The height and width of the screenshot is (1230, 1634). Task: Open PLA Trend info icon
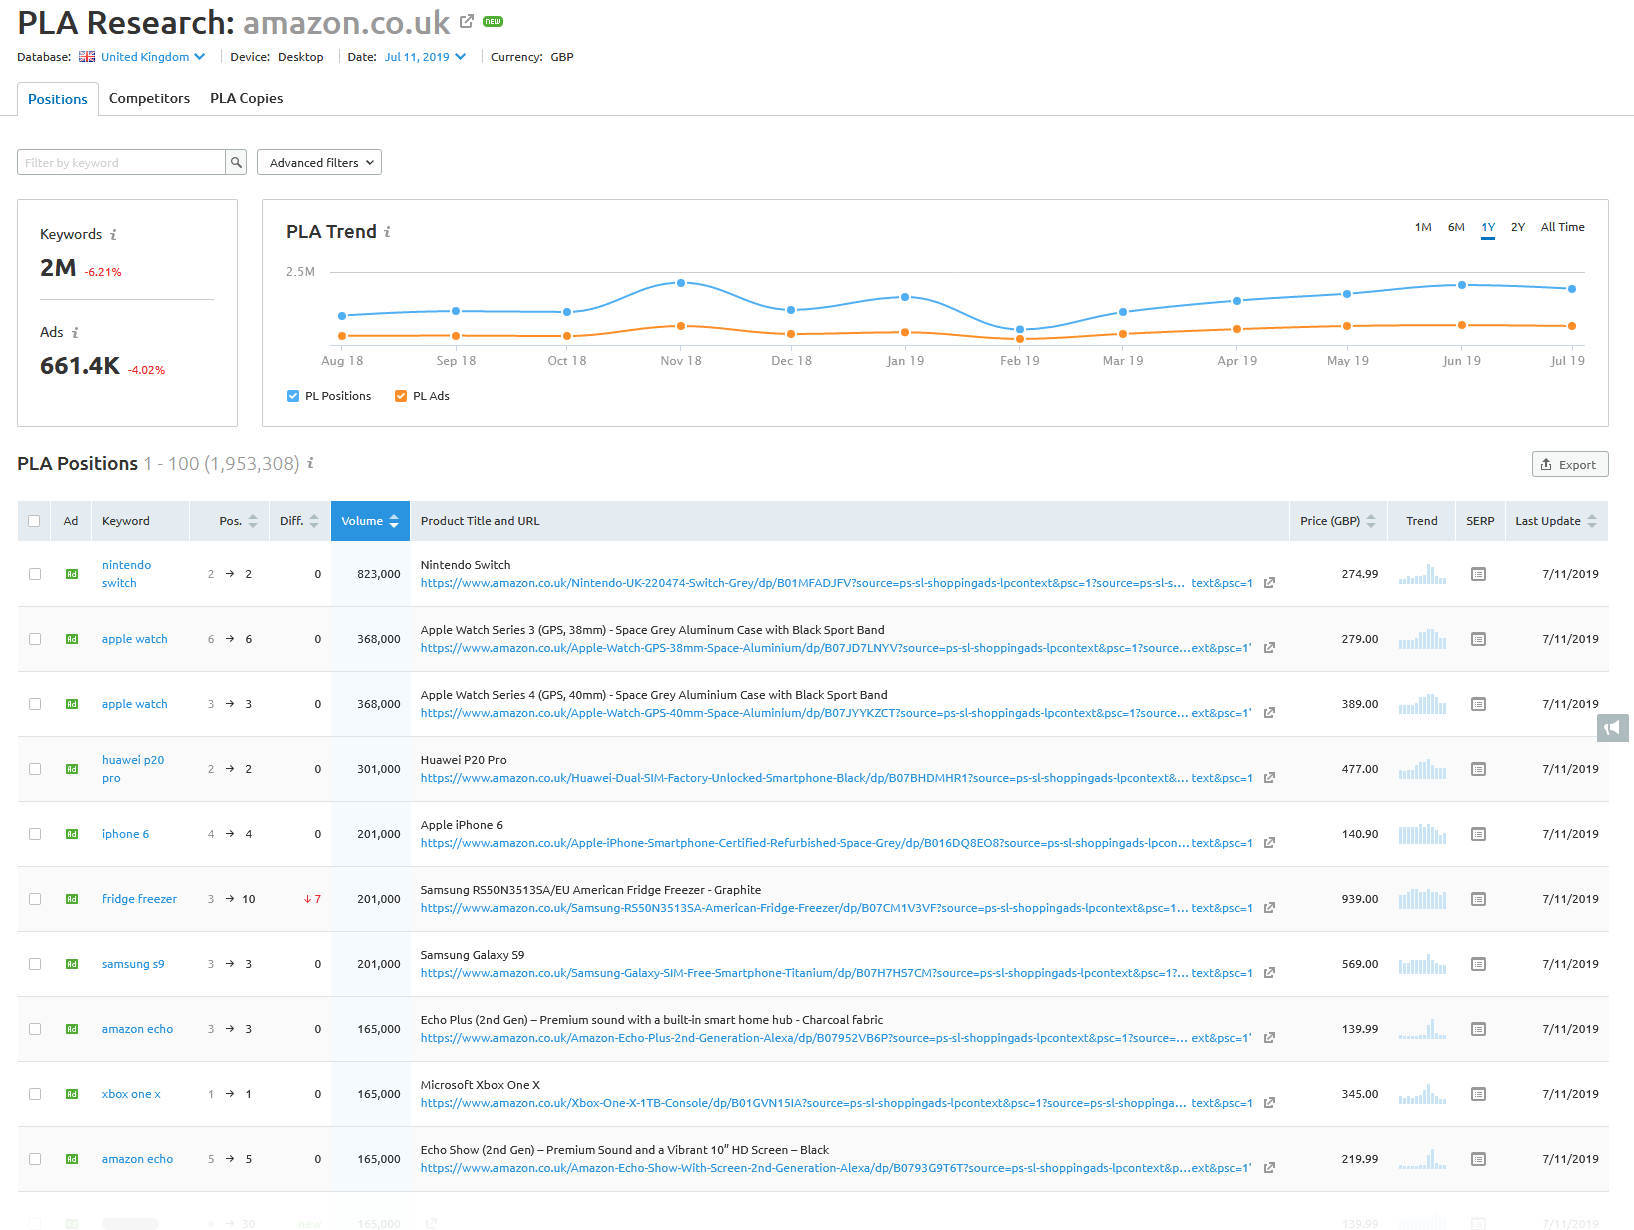click(x=387, y=232)
